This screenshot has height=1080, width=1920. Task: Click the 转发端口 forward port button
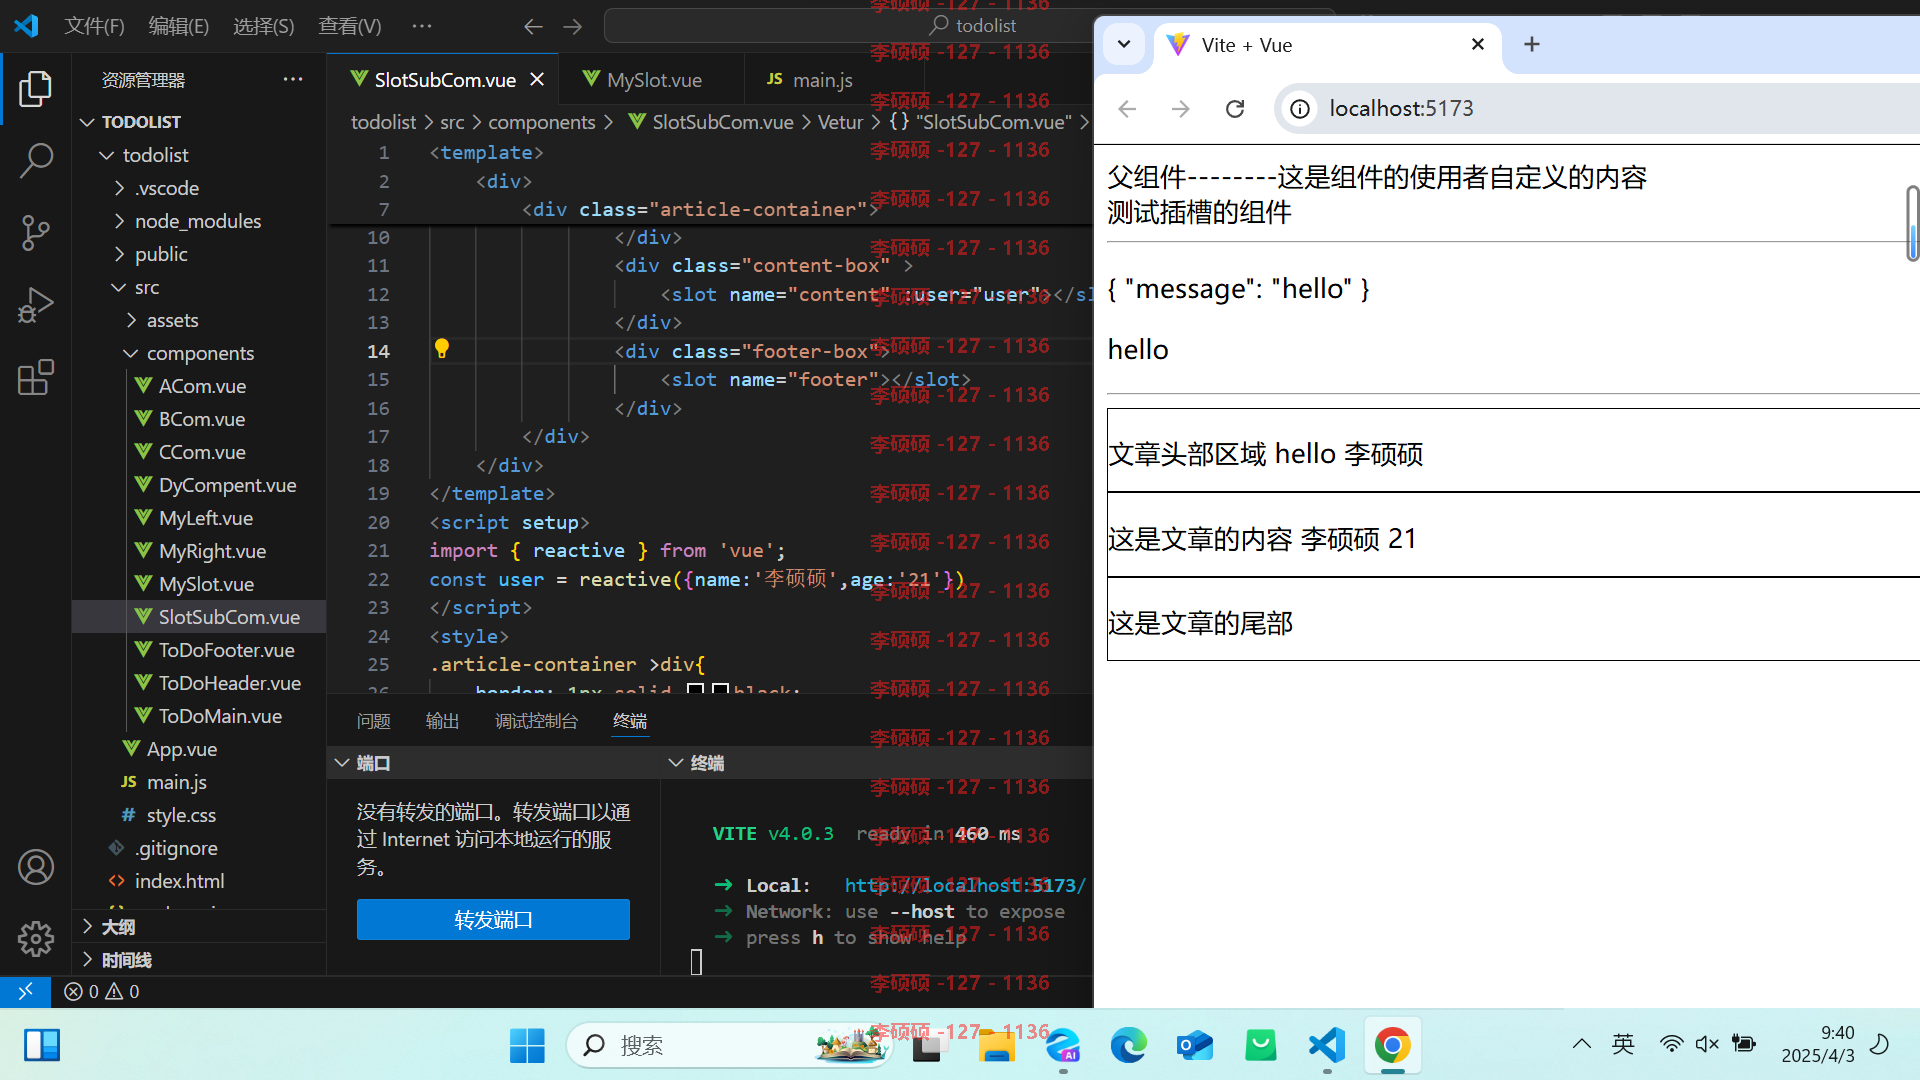pyautogui.click(x=493, y=919)
